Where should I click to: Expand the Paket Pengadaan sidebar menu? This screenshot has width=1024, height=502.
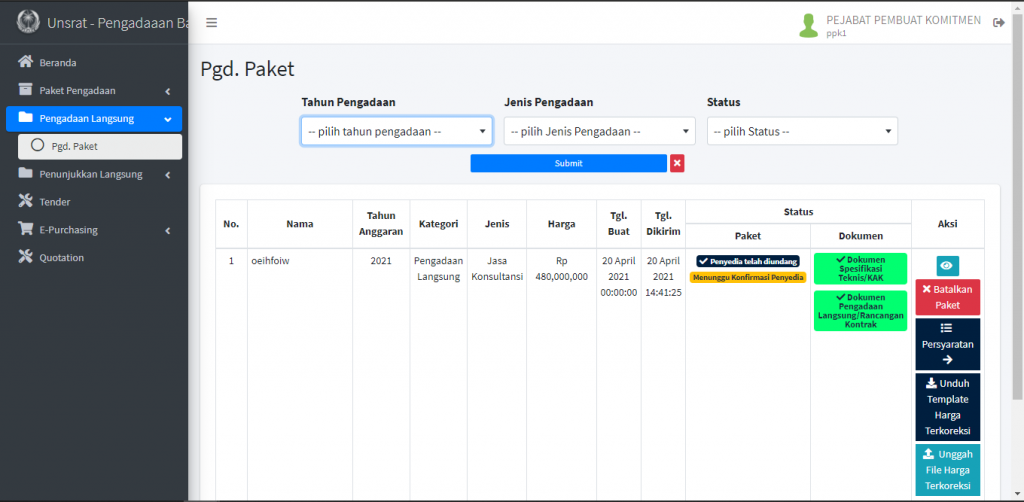point(94,90)
